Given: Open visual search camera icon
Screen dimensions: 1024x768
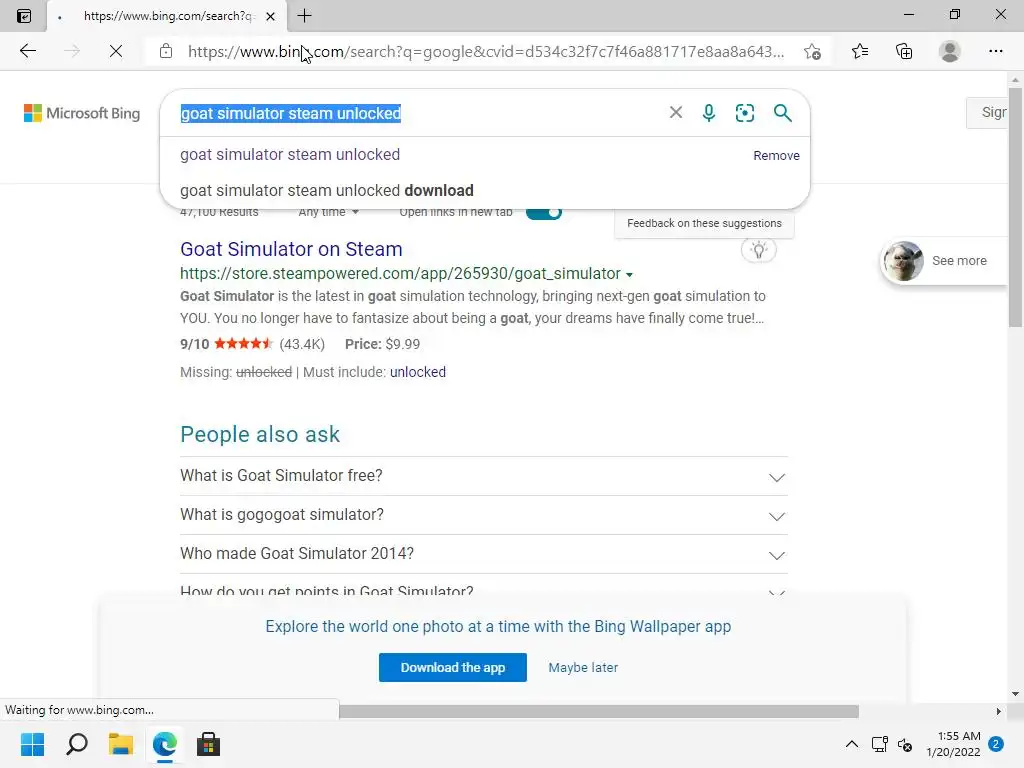Looking at the screenshot, I should point(744,113).
